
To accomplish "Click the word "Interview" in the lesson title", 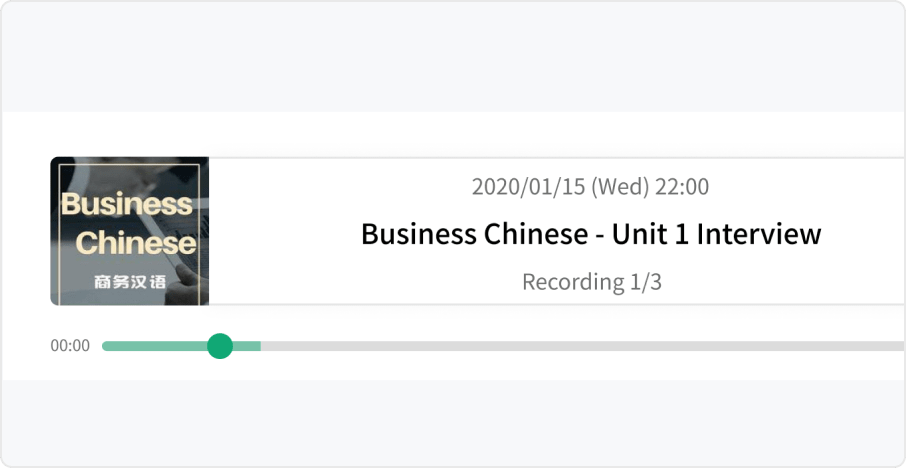I will click(x=759, y=234).
